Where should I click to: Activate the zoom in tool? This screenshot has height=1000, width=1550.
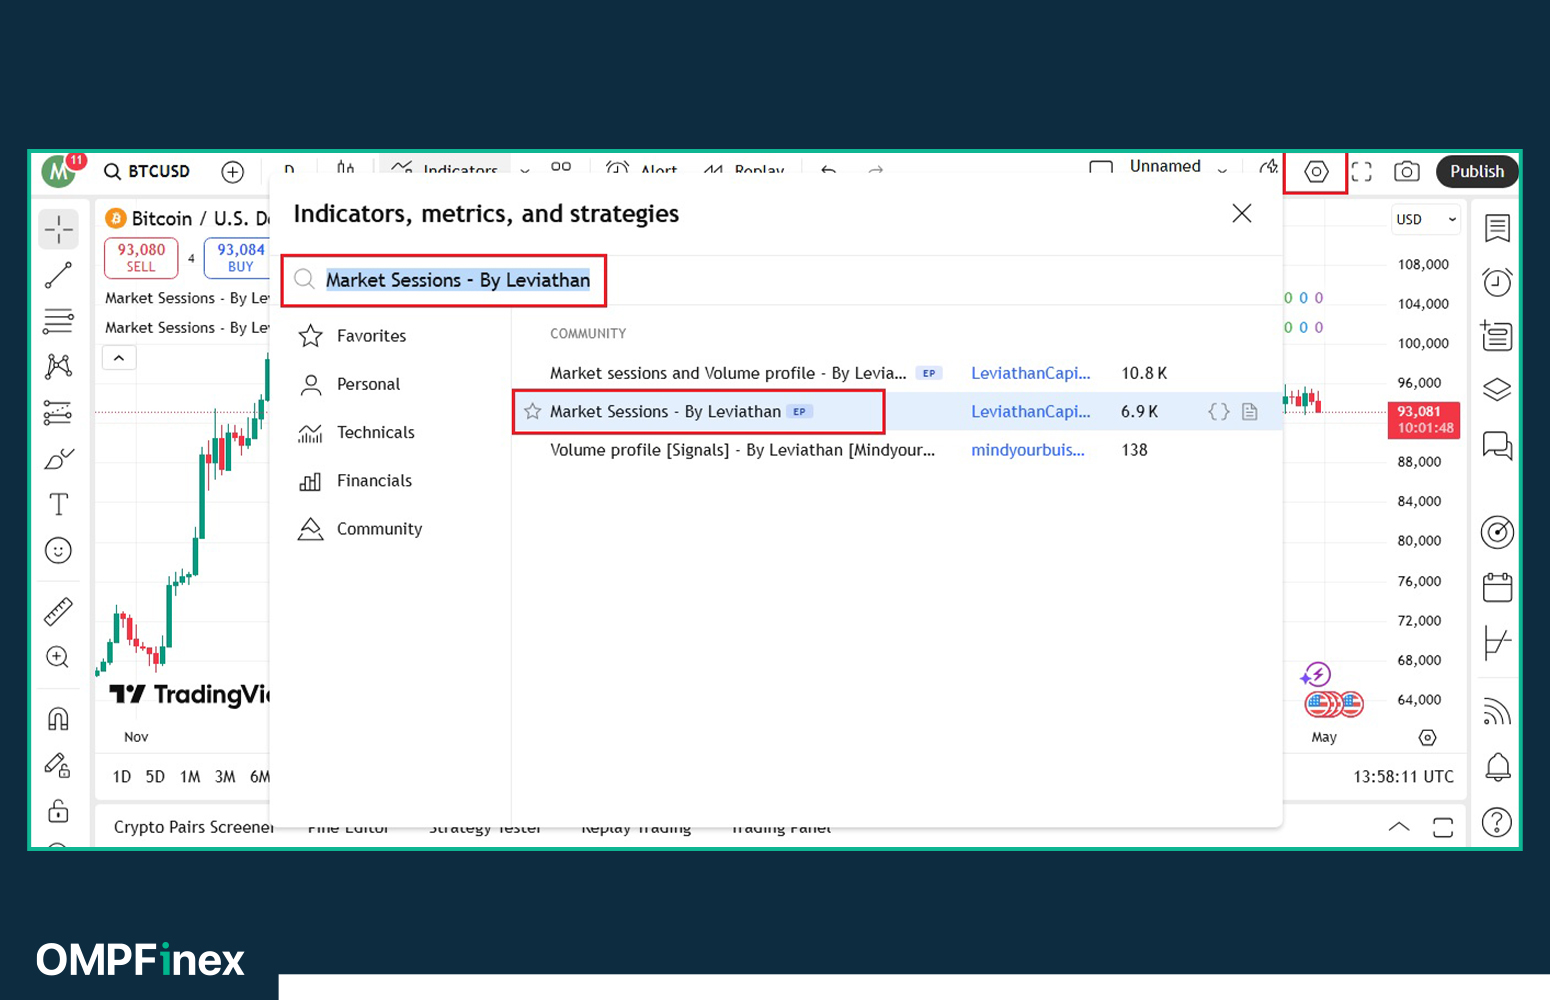tap(58, 657)
